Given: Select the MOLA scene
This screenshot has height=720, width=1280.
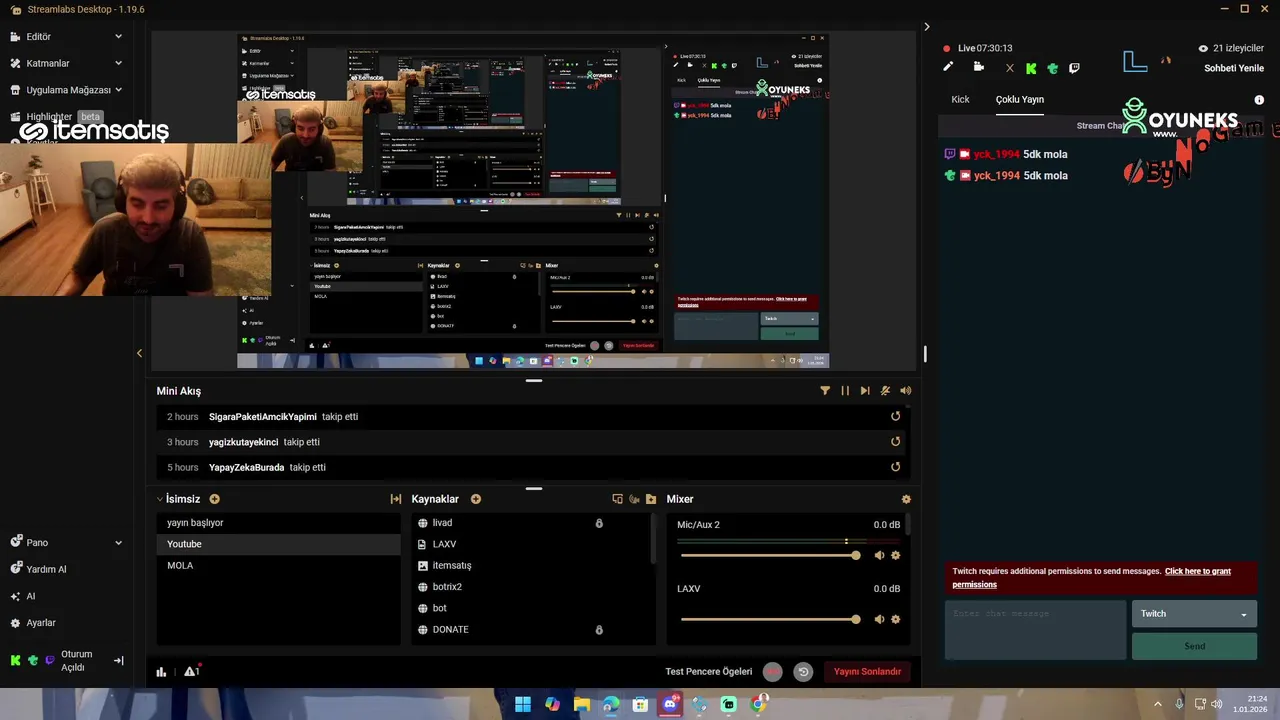Looking at the screenshot, I should (x=279, y=566).
